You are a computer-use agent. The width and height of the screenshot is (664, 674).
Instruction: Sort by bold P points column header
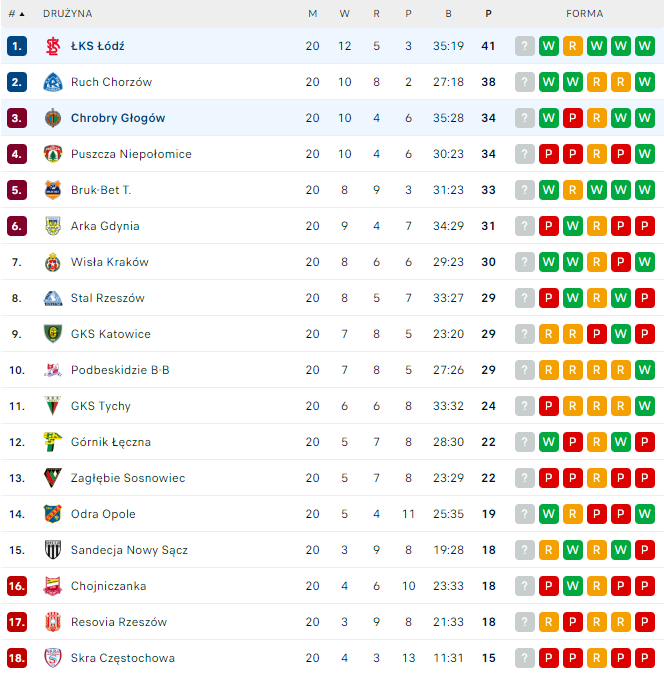click(489, 14)
